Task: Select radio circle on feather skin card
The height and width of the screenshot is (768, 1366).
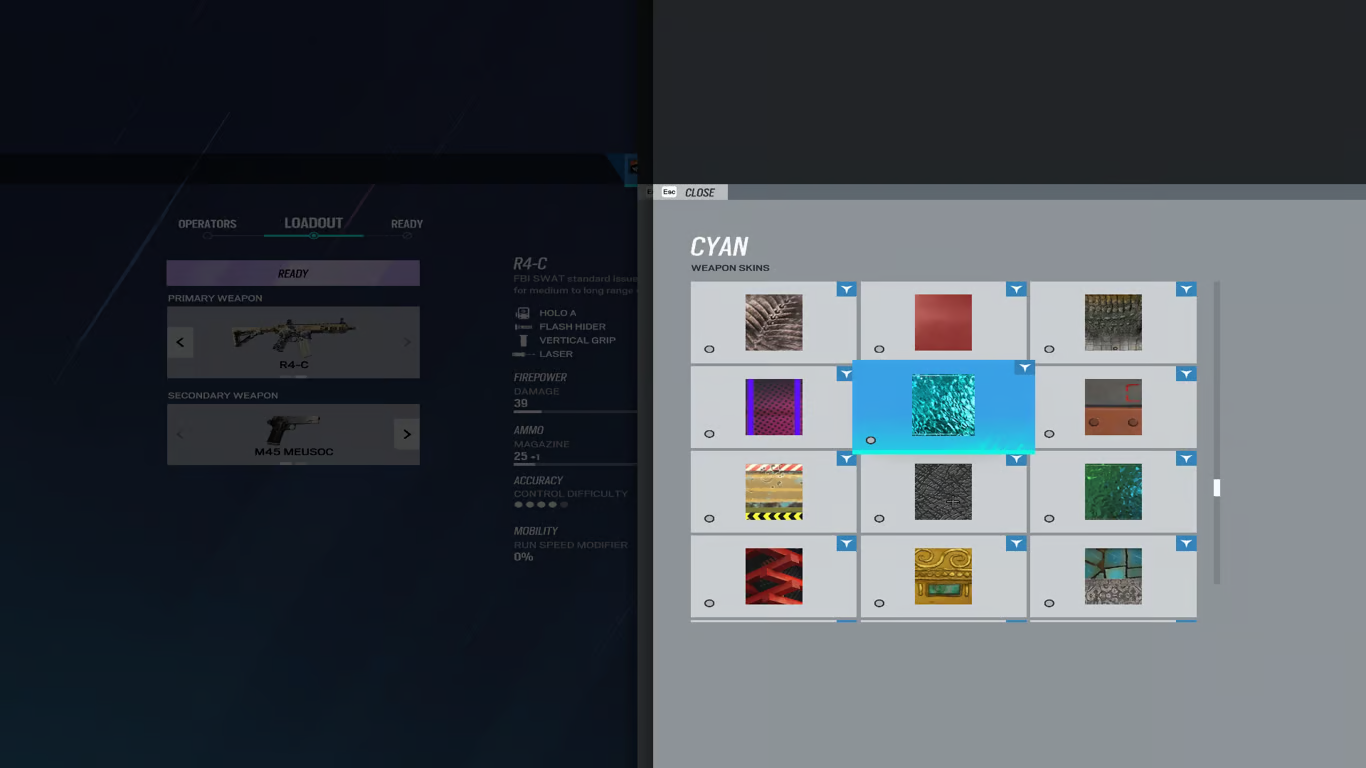Action: 709,349
